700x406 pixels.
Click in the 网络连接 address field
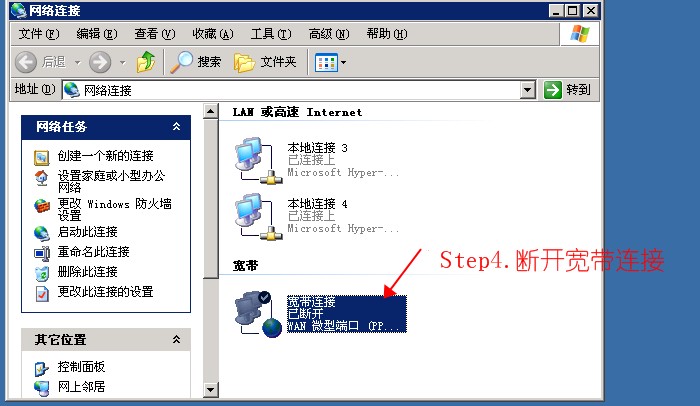pyautogui.click(x=292, y=90)
